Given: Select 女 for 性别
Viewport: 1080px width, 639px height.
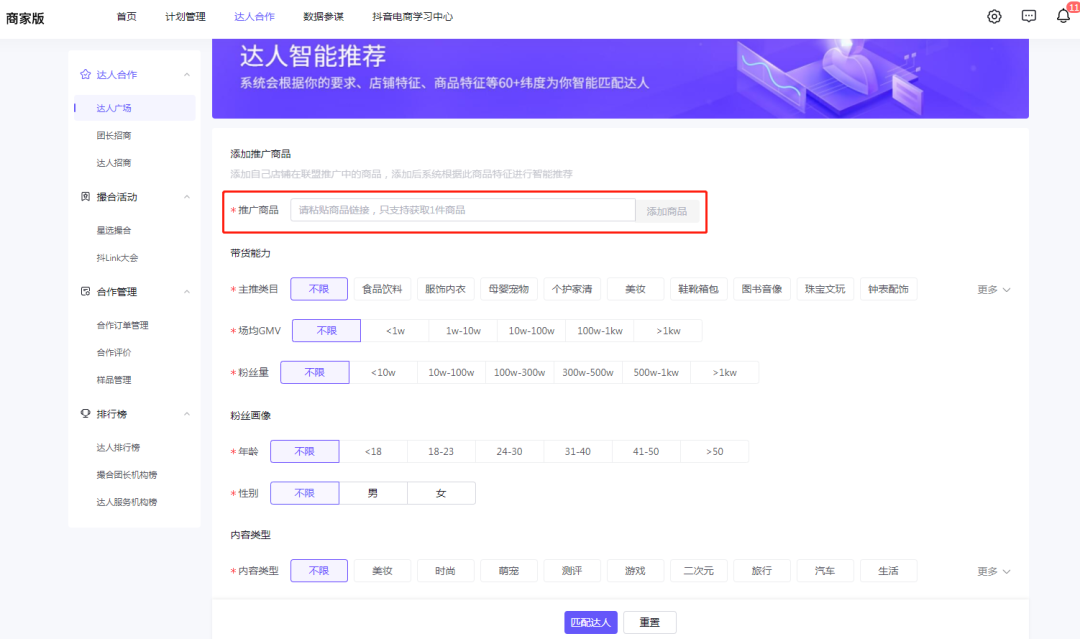Looking at the screenshot, I should (x=441, y=493).
